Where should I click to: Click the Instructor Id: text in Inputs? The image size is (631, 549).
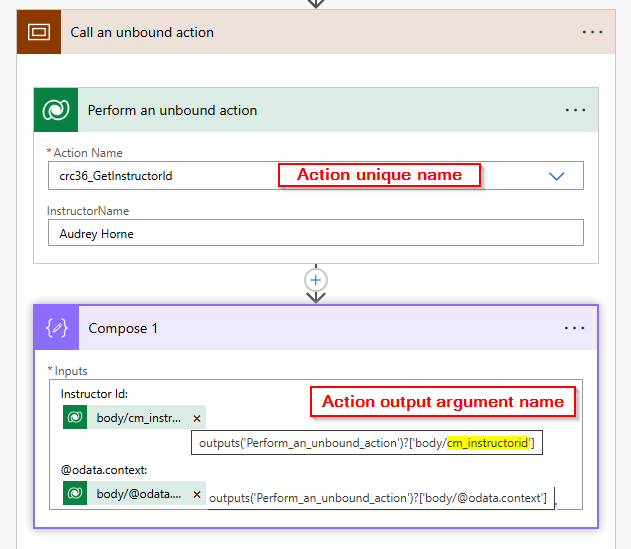[94, 394]
